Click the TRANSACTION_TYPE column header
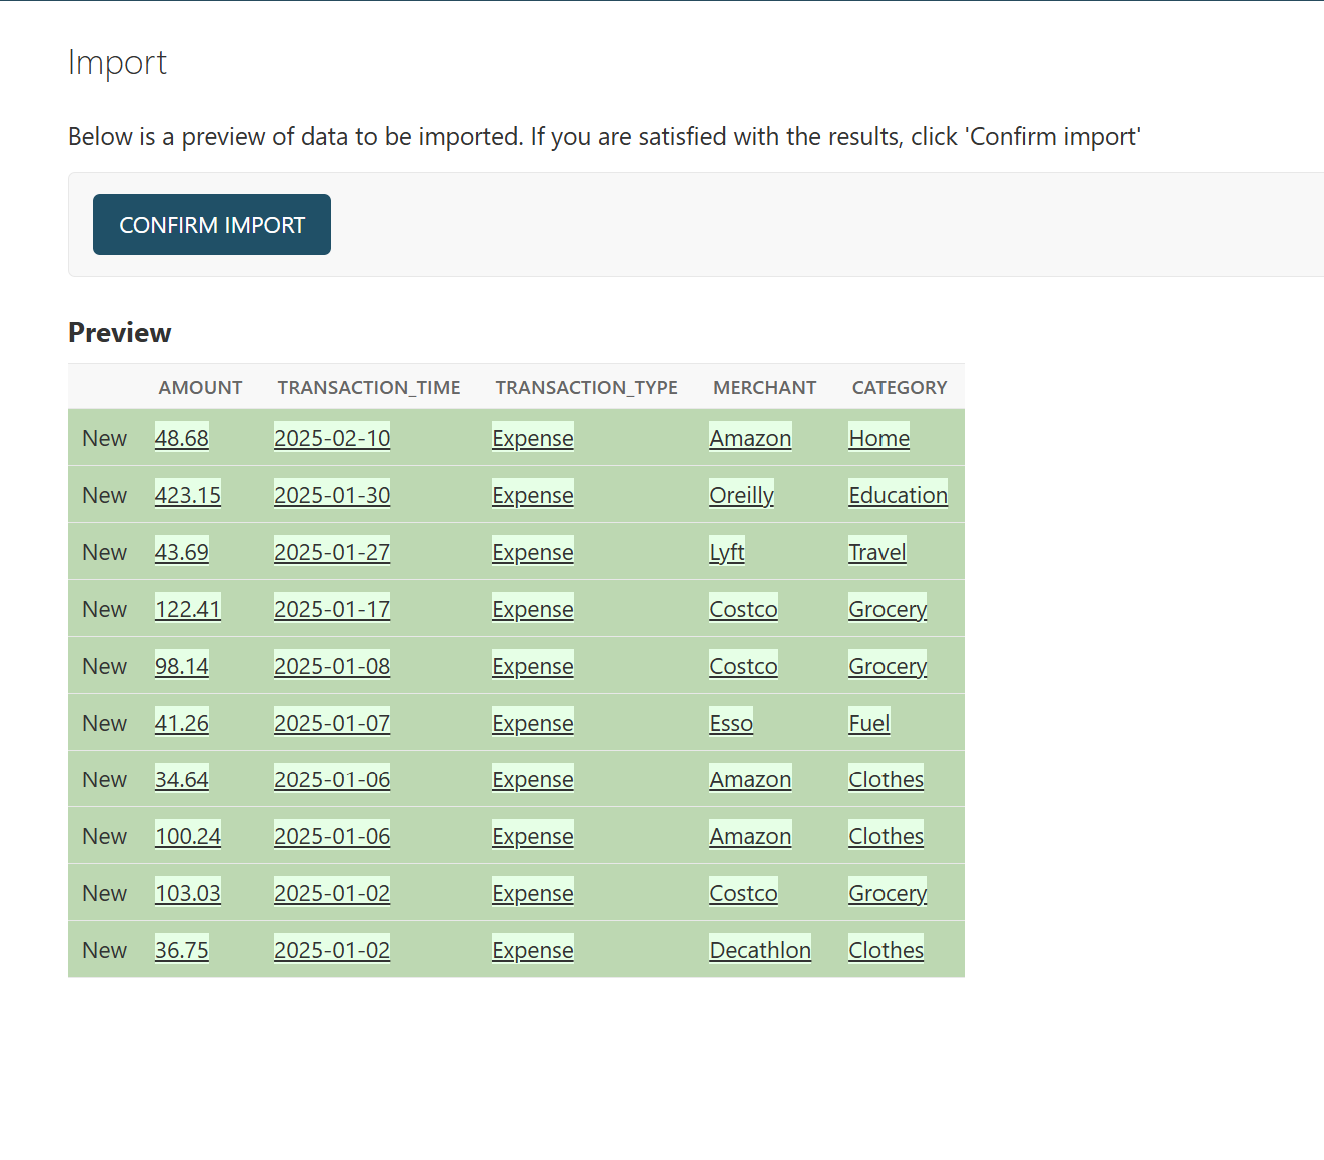This screenshot has width=1324, height=1160. [x=586, y=388]
